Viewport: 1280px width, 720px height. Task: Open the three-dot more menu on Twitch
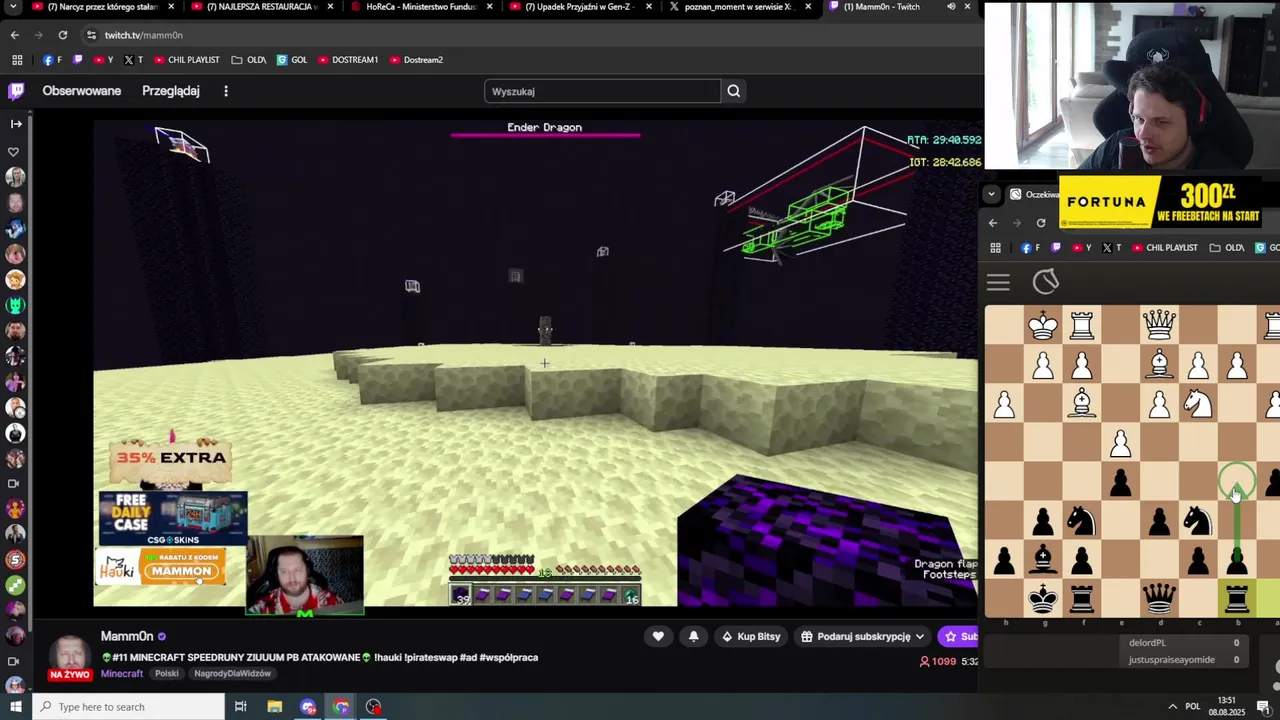pyautogui.click(x=226, y=91)
